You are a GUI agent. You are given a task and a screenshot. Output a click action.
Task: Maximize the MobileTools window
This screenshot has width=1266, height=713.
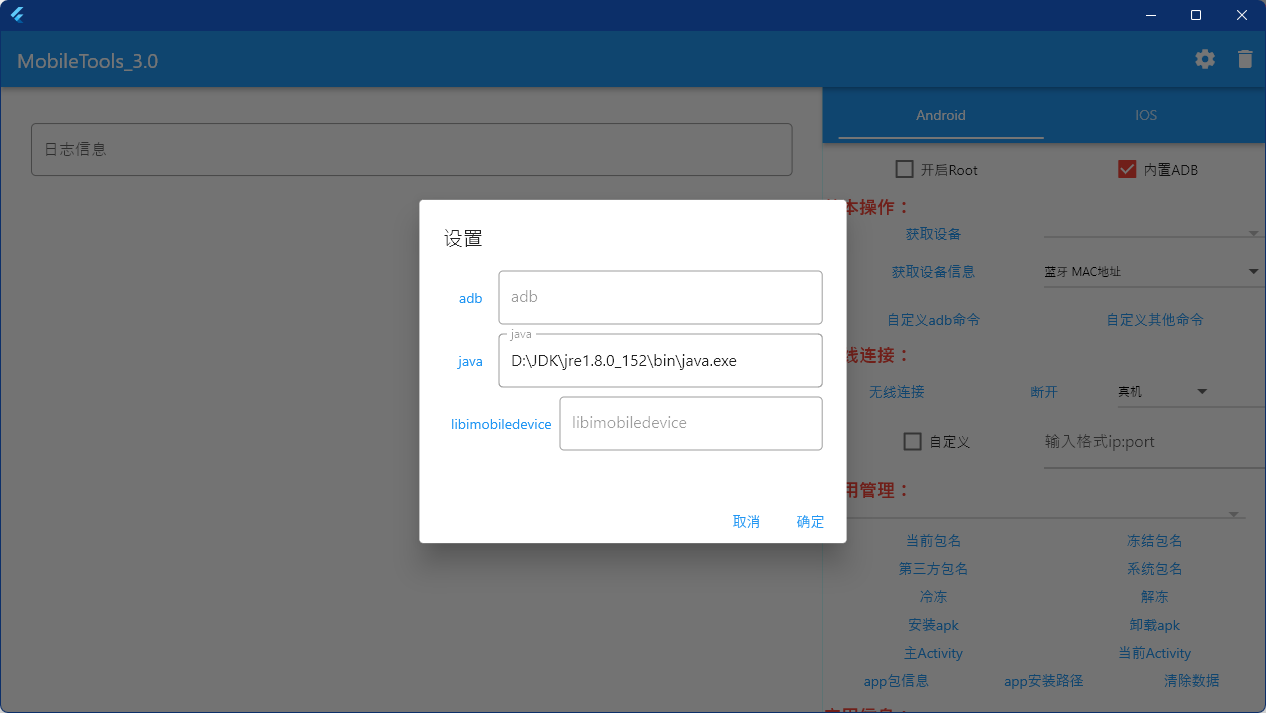pos(1196,15)
